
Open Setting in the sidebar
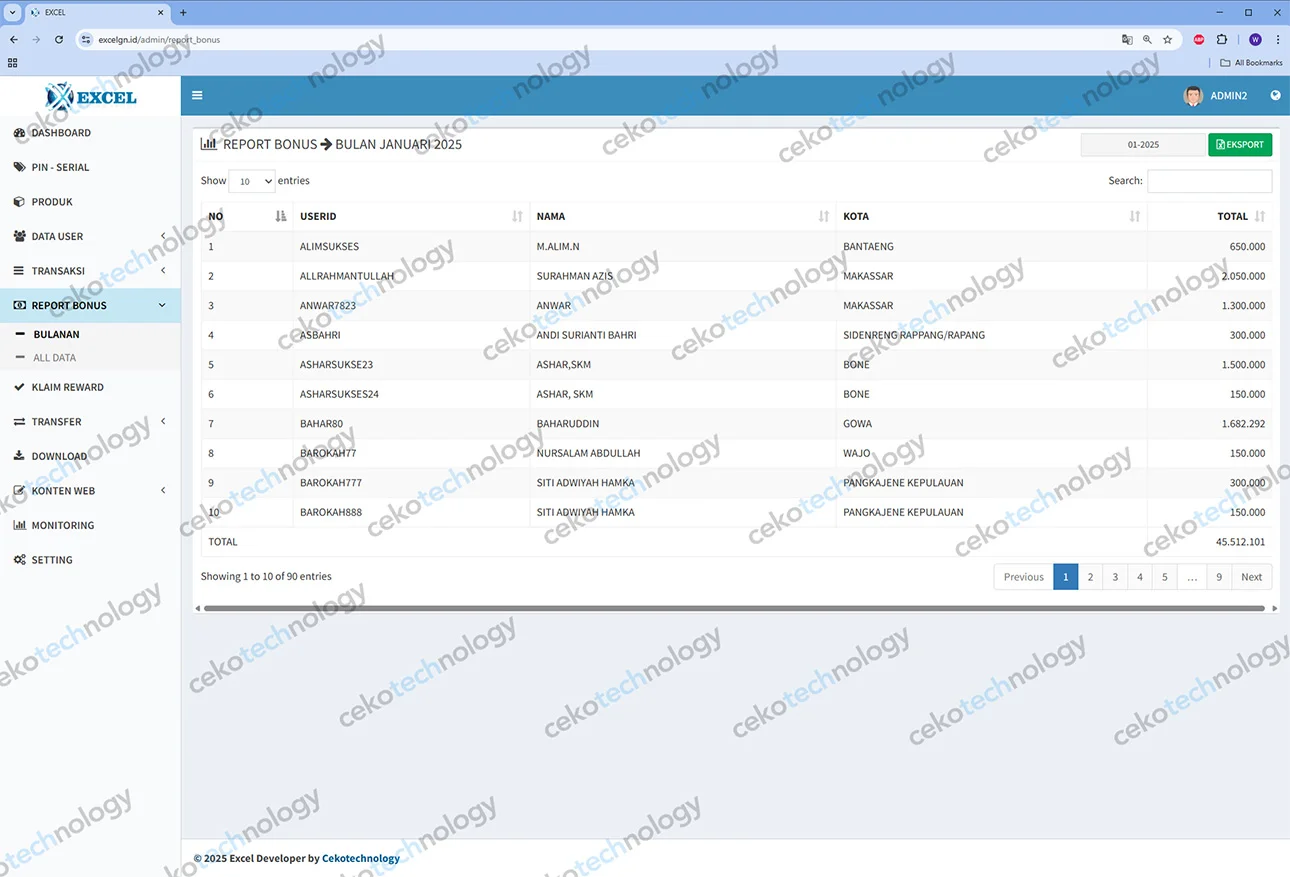pyautogui.click(x=52, y=561)
